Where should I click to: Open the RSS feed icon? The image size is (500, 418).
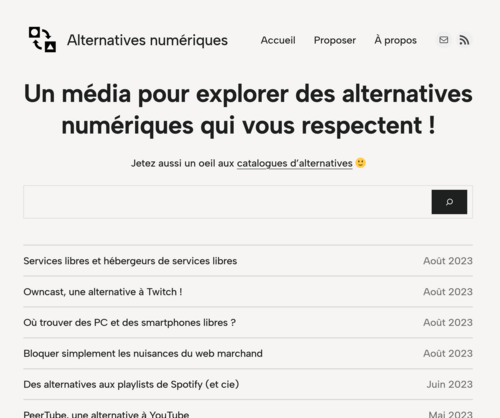tap(464, 40)
